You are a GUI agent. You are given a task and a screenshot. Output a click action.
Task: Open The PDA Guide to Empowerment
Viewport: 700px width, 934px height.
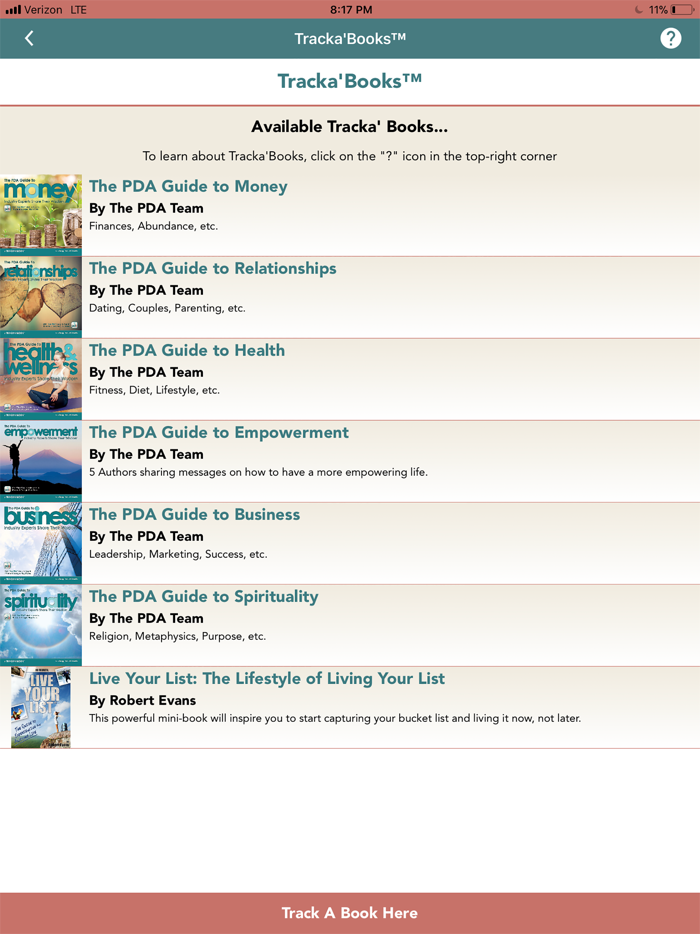[x=218, y=432]
